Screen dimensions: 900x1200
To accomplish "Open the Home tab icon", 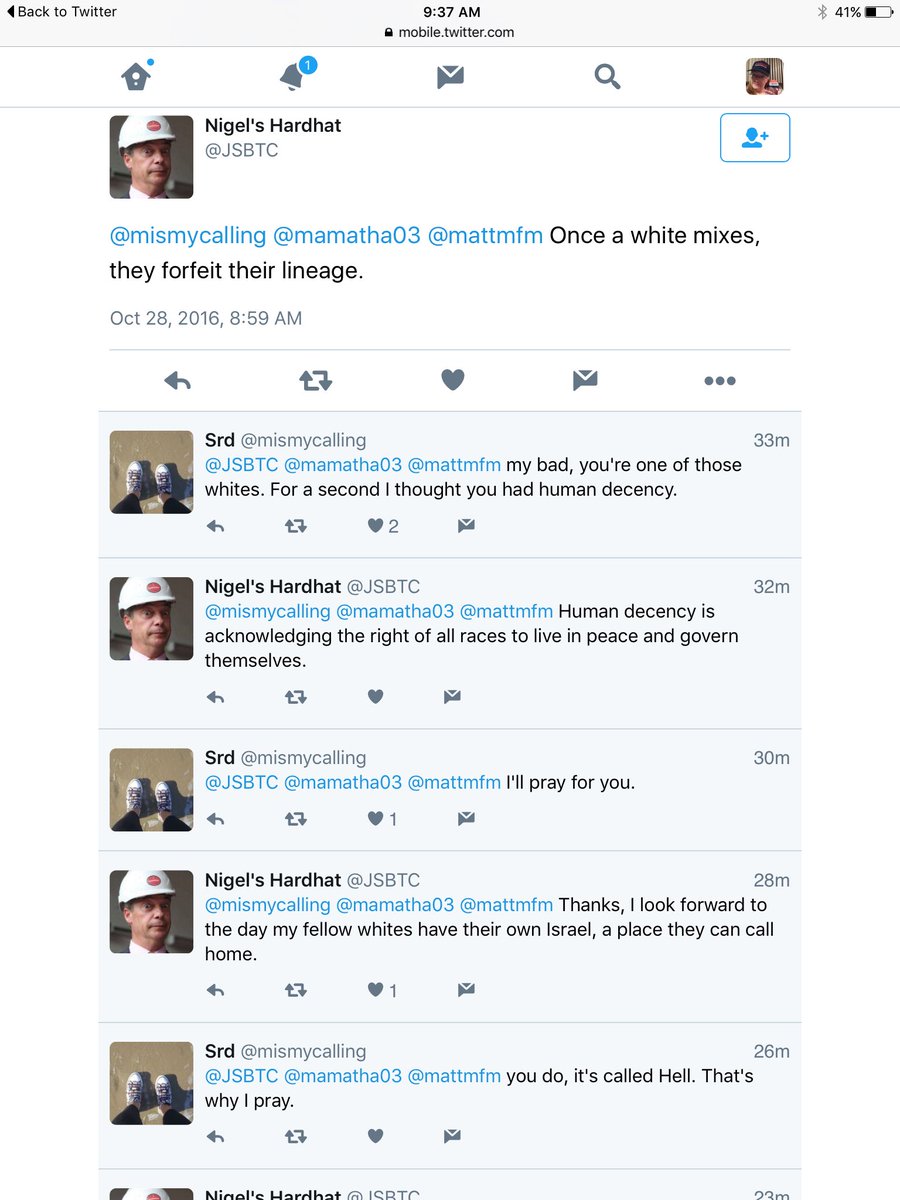I will (136, 76).
